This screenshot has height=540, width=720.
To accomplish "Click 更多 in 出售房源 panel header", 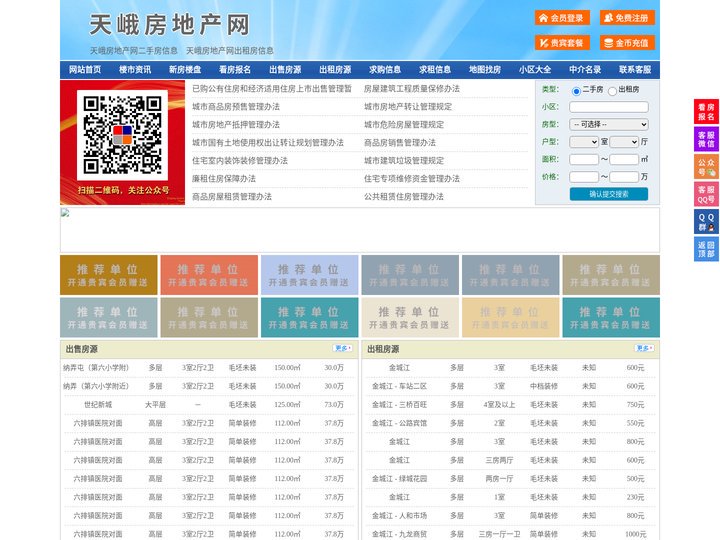I will pos(343,349).
